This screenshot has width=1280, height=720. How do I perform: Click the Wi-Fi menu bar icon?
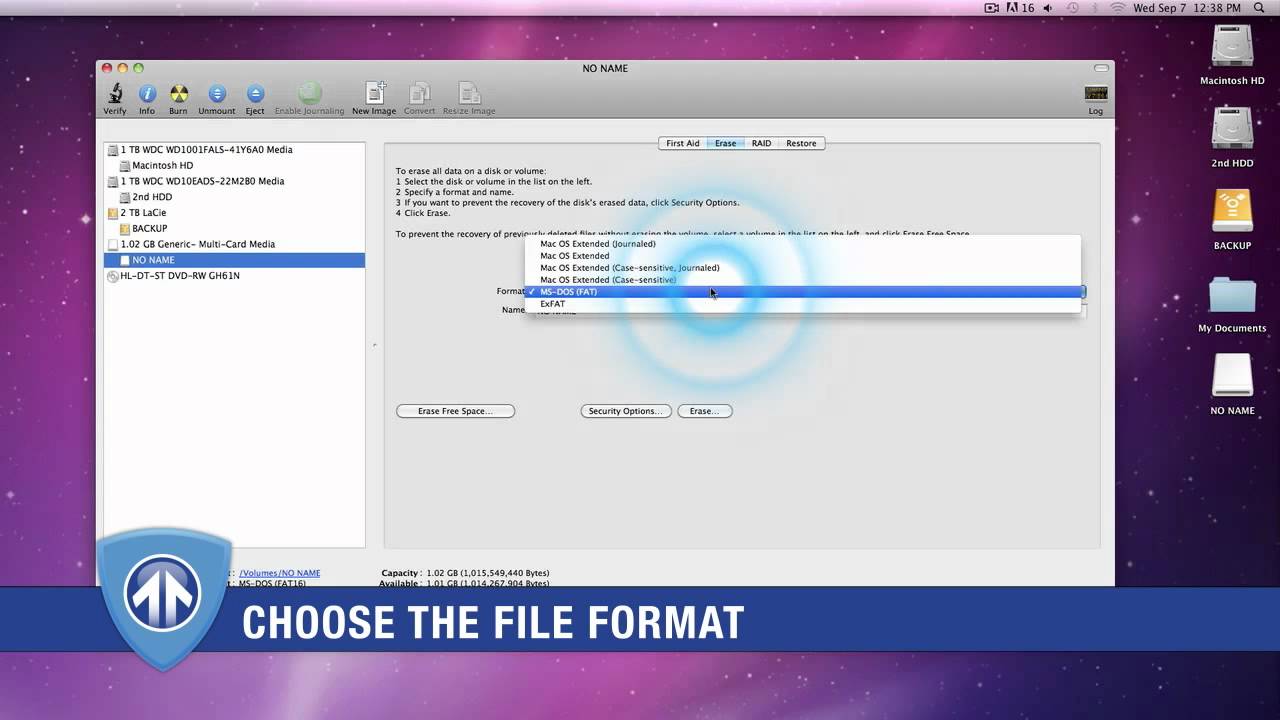(1117, 8)
